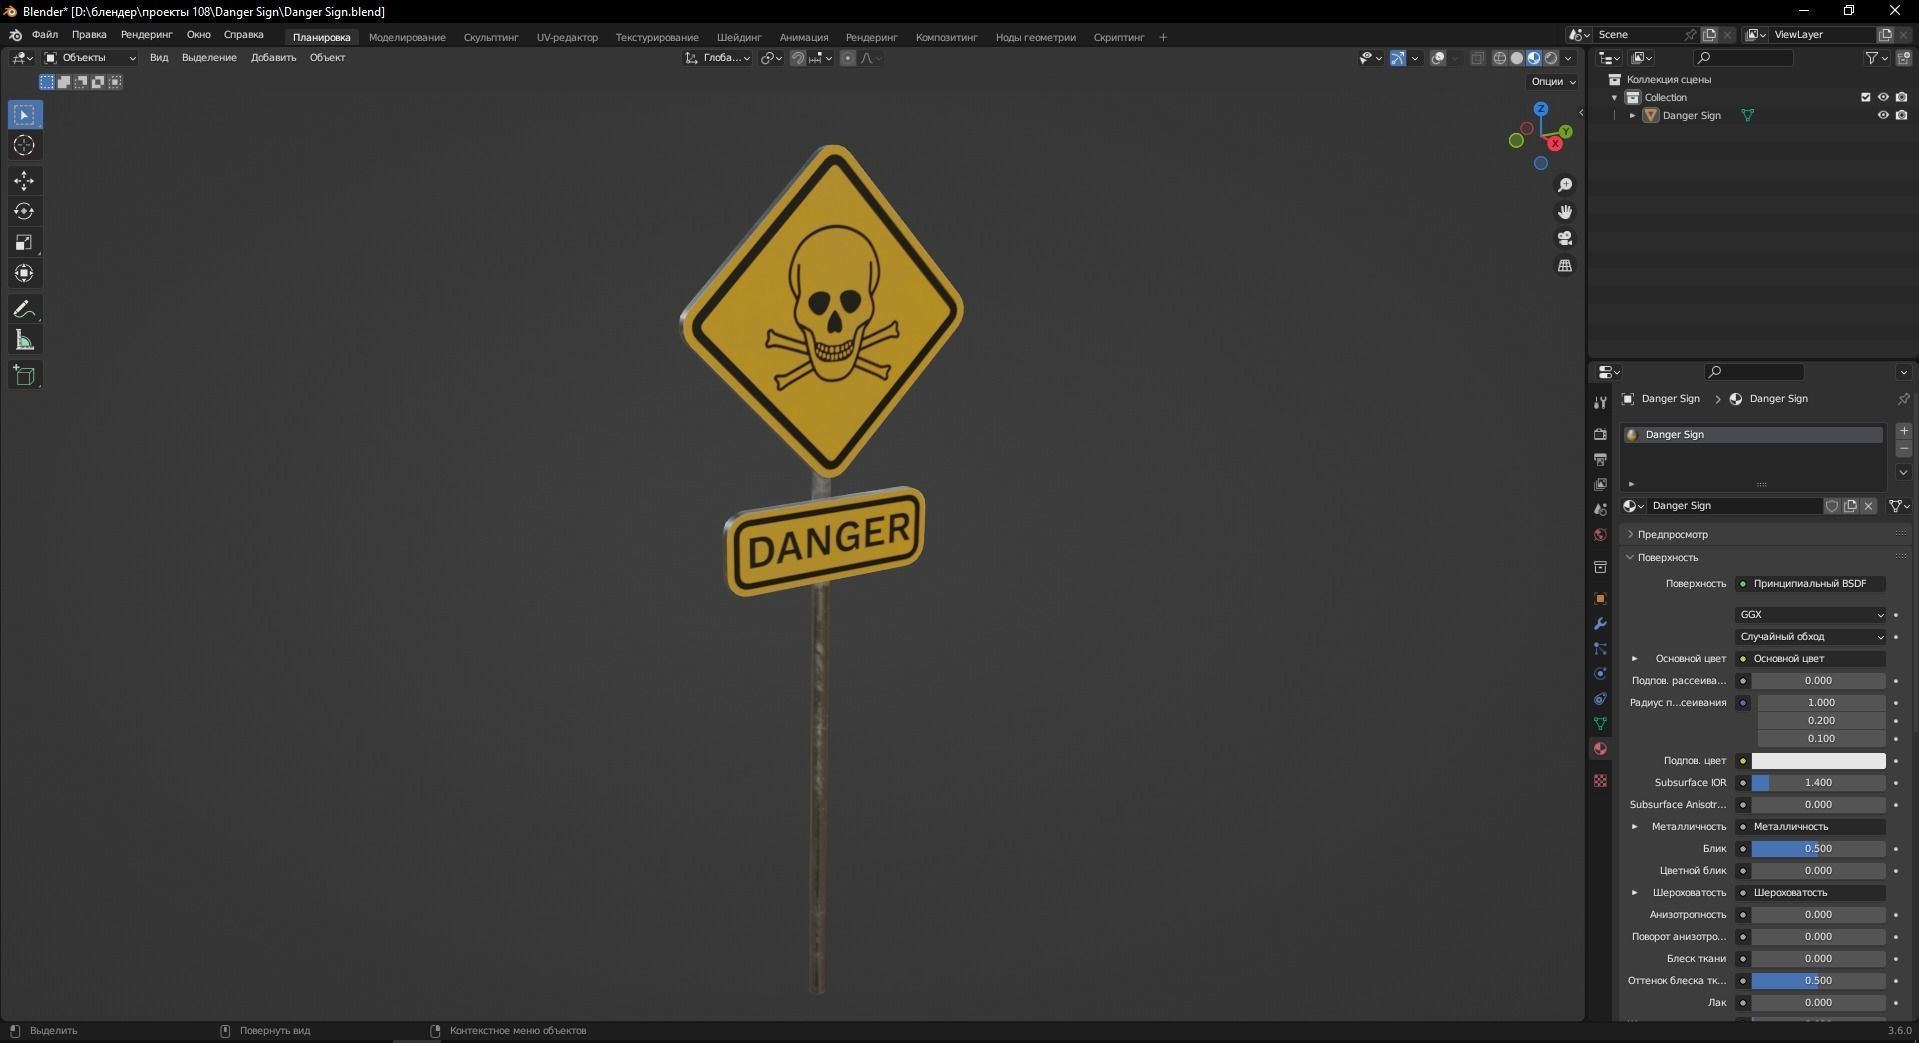Image resolution: width=1919 pixels, height=1043 pixels.
Task: Disable Danger Sign in renders camera icon
Action: click(1901, 115)
